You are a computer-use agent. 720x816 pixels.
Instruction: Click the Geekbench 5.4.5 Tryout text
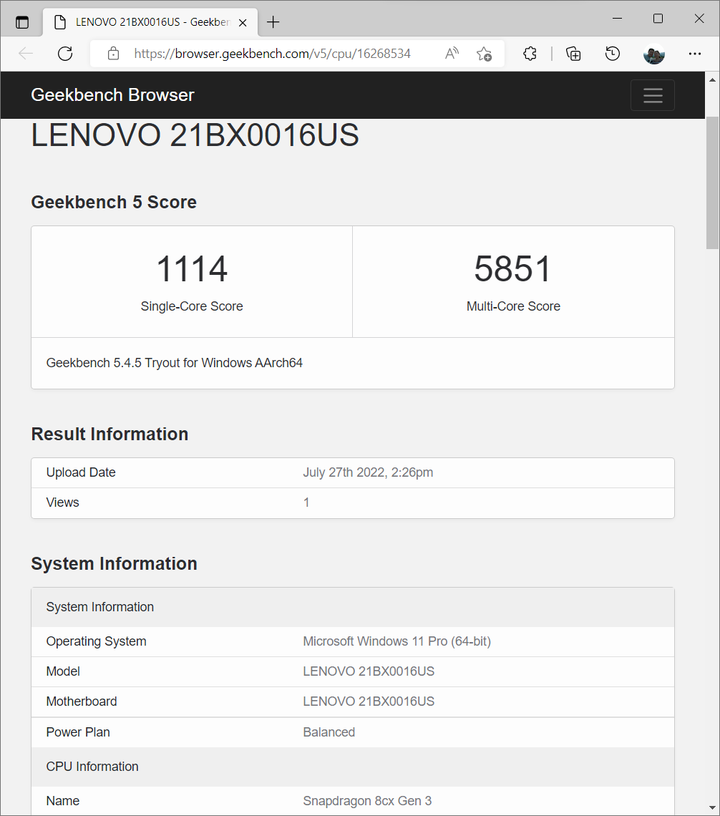pyautogui.click(x=174, y=363)
